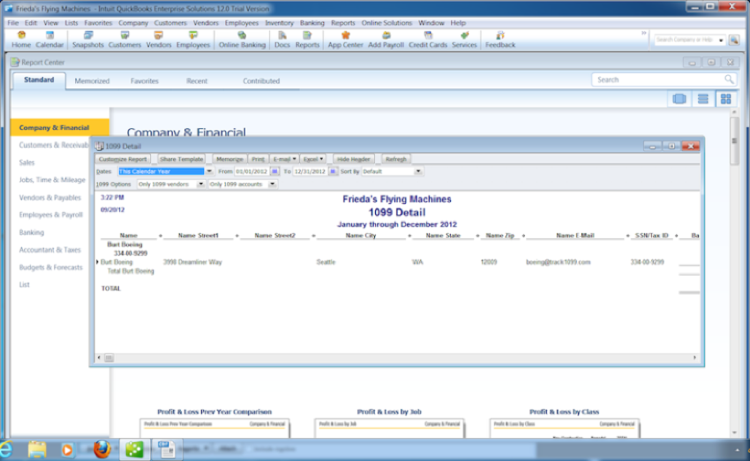Click the Memorize button

(x=230, y=159)
